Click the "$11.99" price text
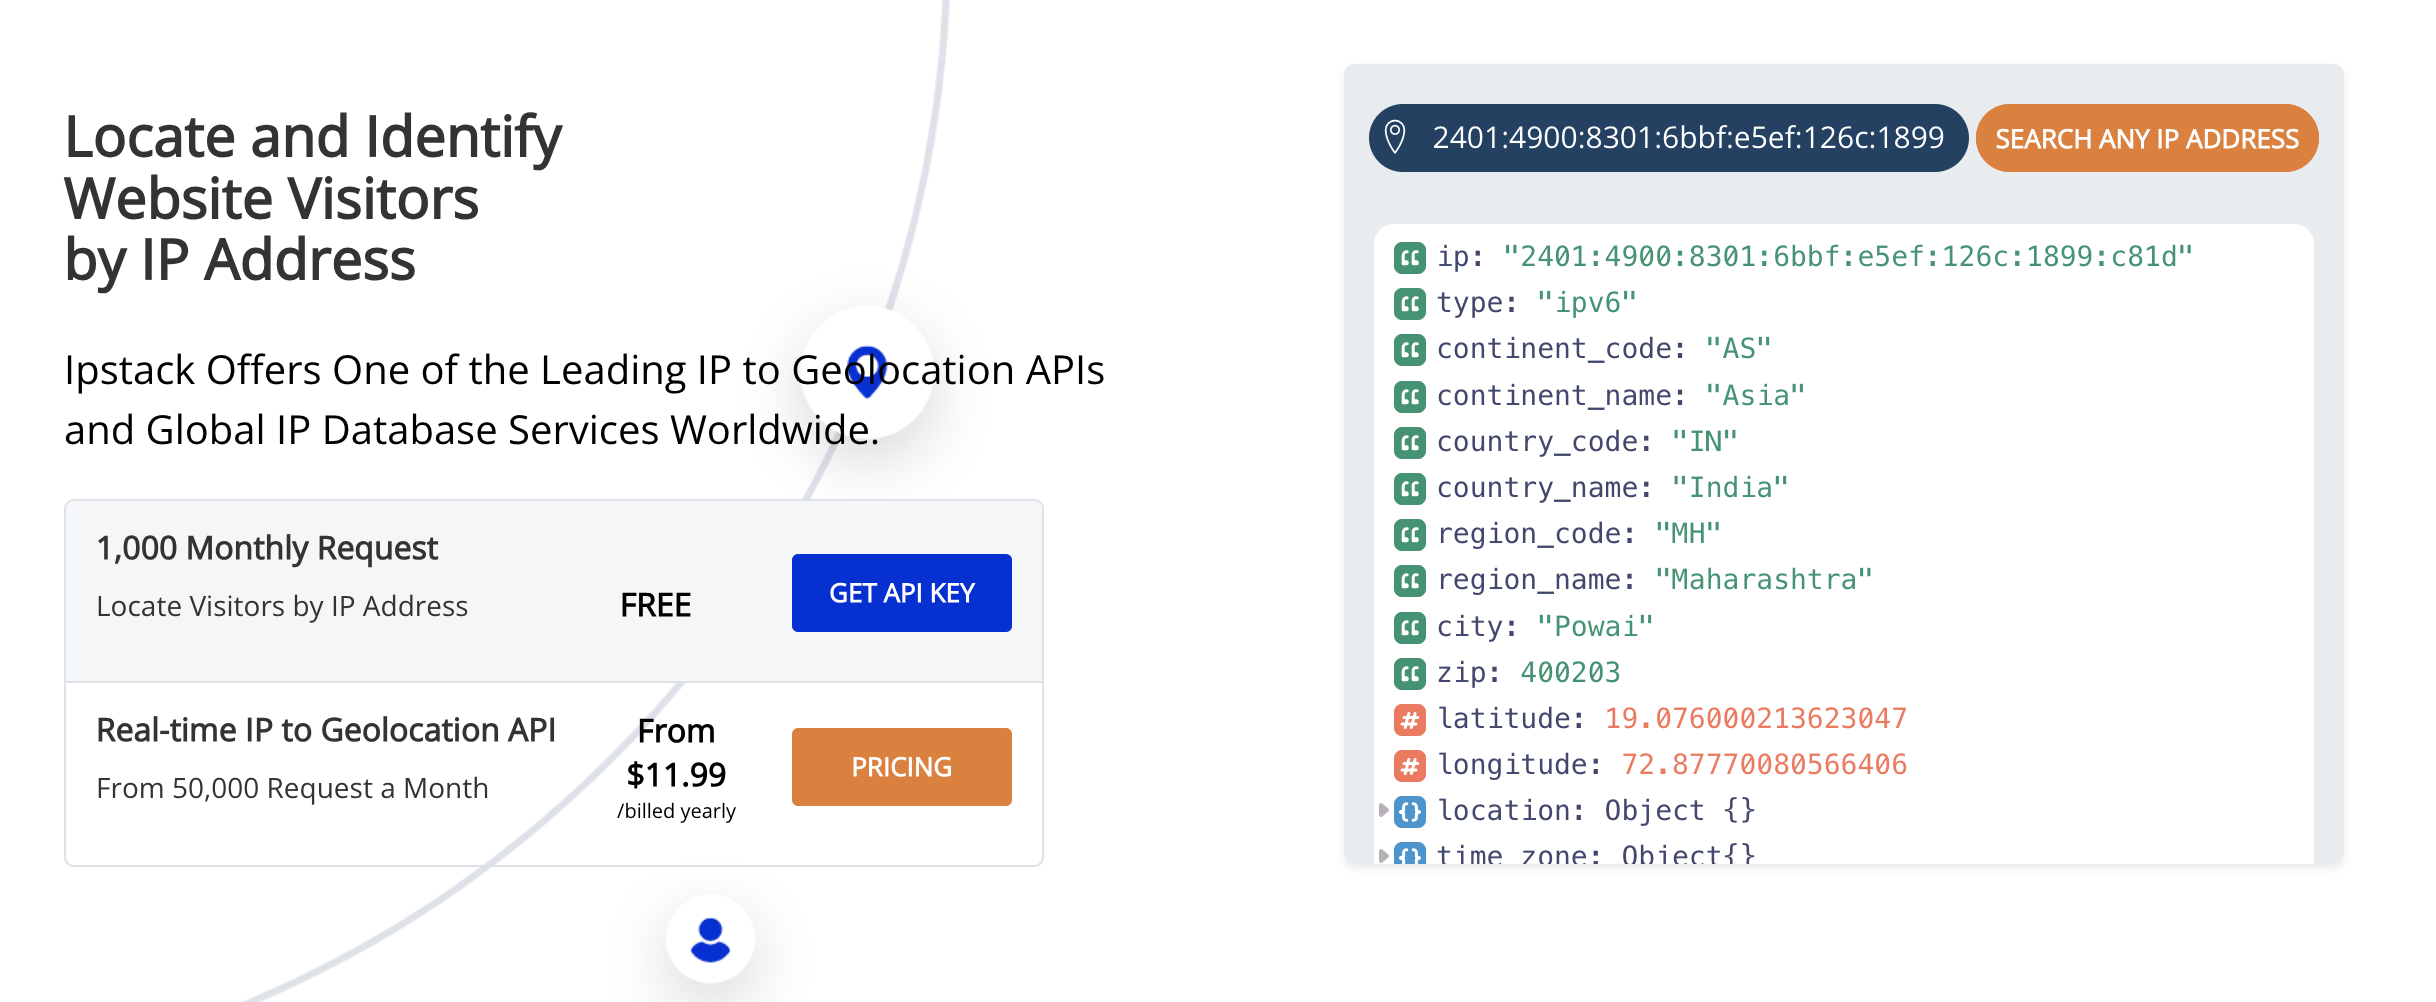 [x=676, y=775]
